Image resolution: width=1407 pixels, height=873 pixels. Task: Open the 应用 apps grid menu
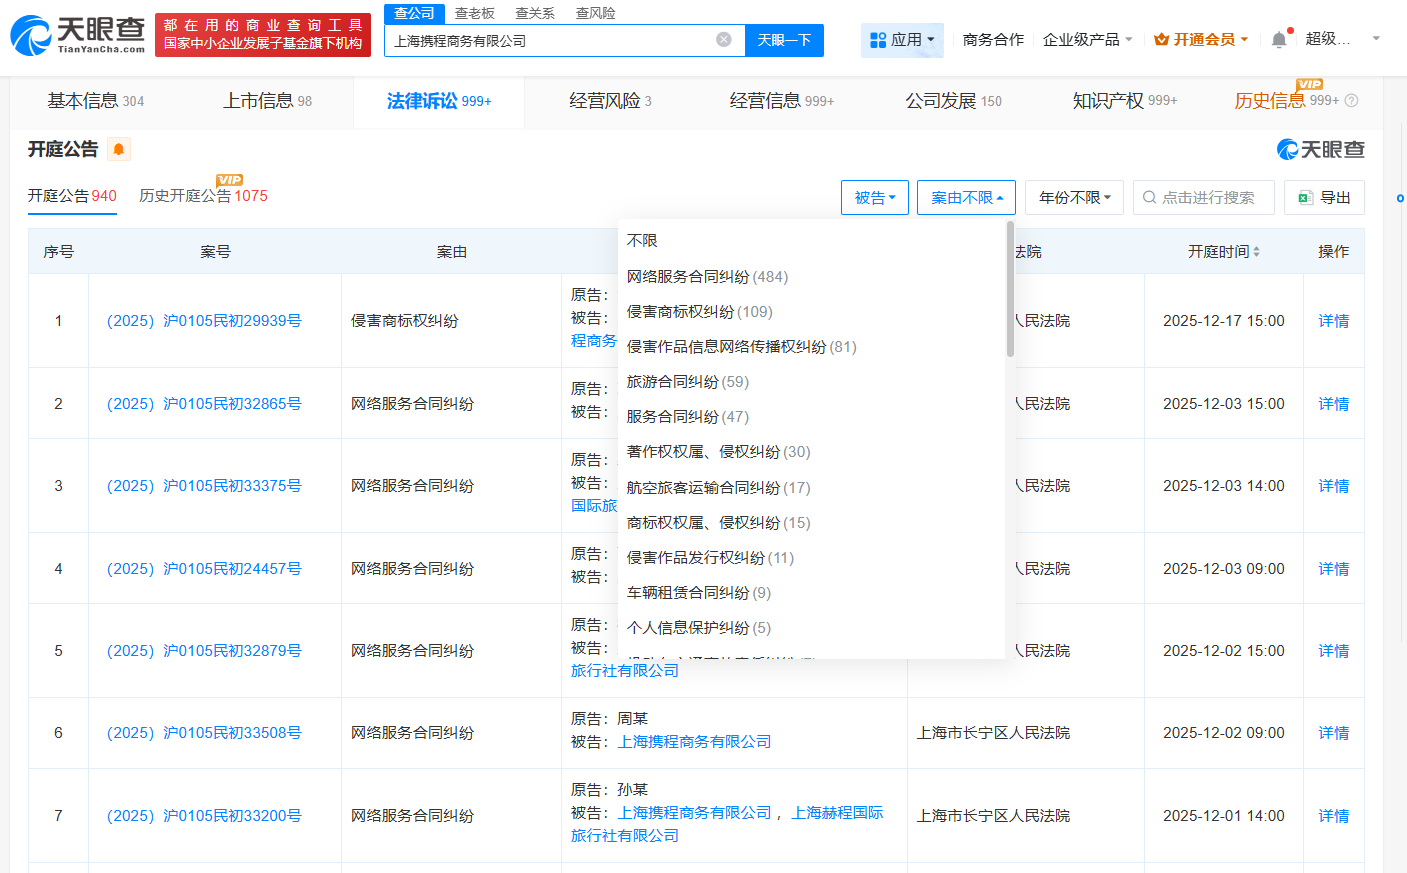(x=902, y=40)
